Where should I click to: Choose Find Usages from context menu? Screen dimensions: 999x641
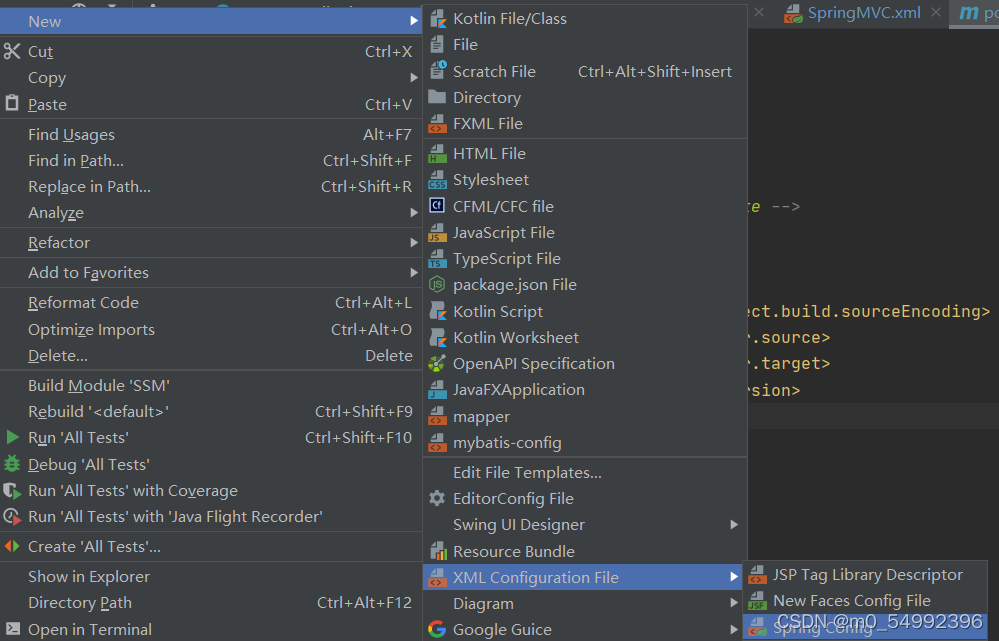(210, 134)
